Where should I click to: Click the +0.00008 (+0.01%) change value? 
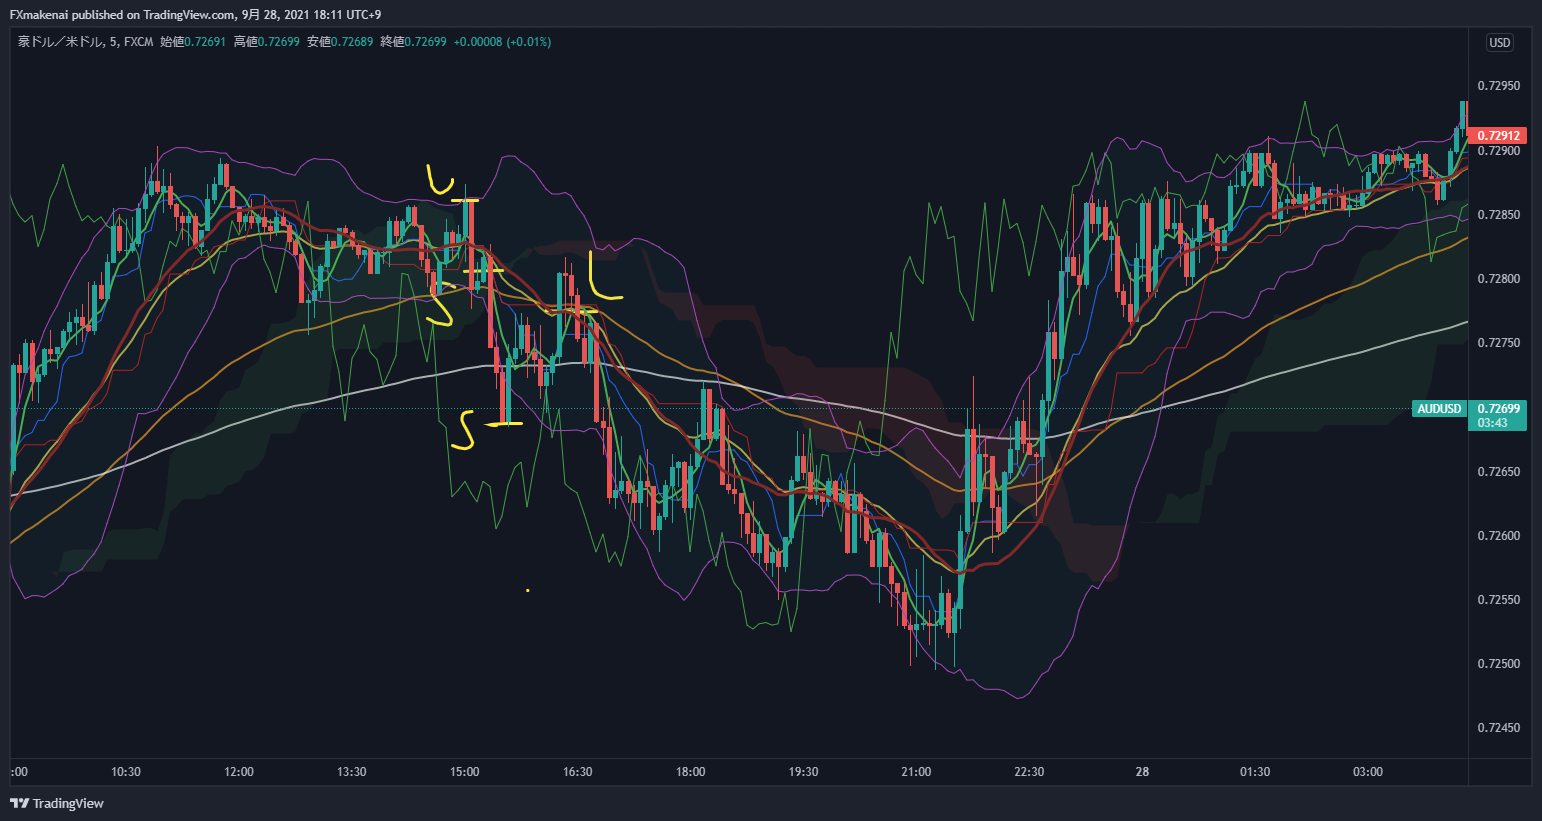pyautogui.click(x=502, y=42)
